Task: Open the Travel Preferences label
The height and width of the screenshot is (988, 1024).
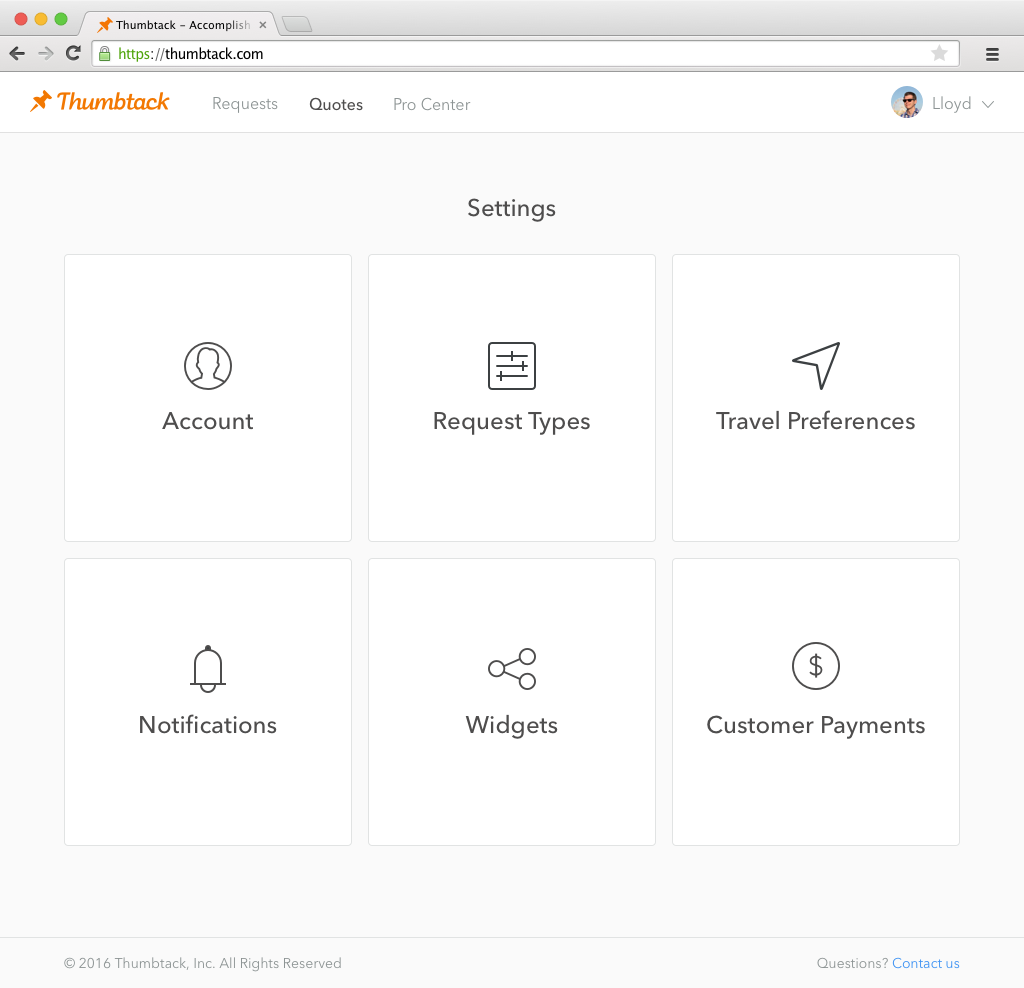Action: point(816,421)
